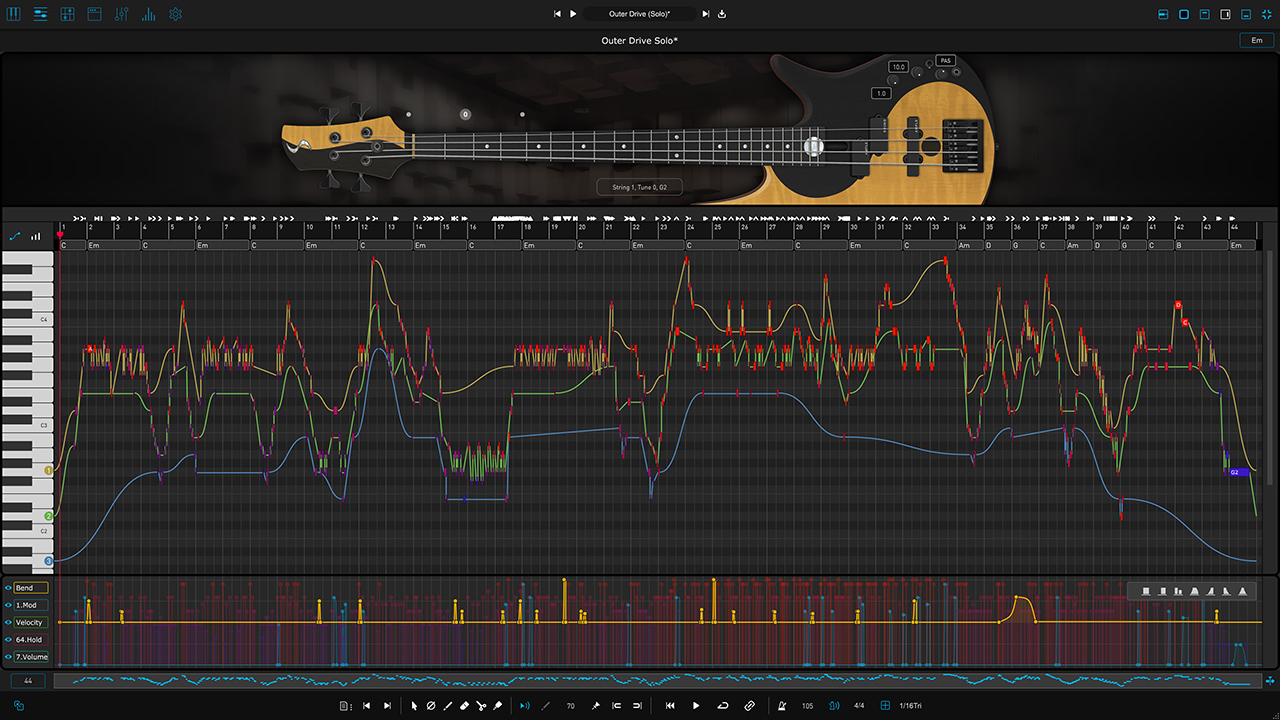Image resolution: width=1280 pixels, height=720 pixels.
Task: Open the Outer Drive (Solo) preset selector
Action: click(x=640, y=14)
